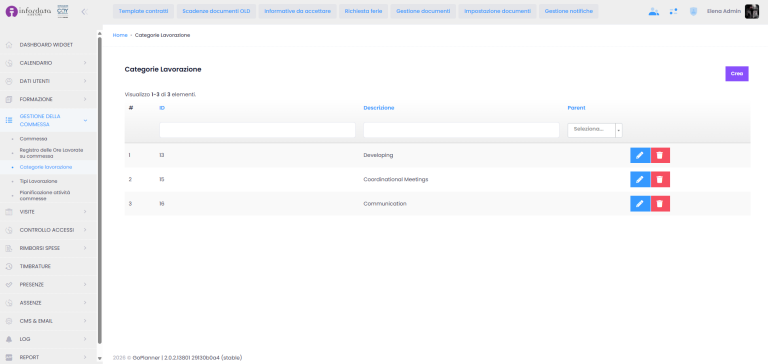Image resolution: width=768 pixels, height=364 pixels.
Task: Select Categorie lavorazione submenu item
Action: click(x=46, y=167)
